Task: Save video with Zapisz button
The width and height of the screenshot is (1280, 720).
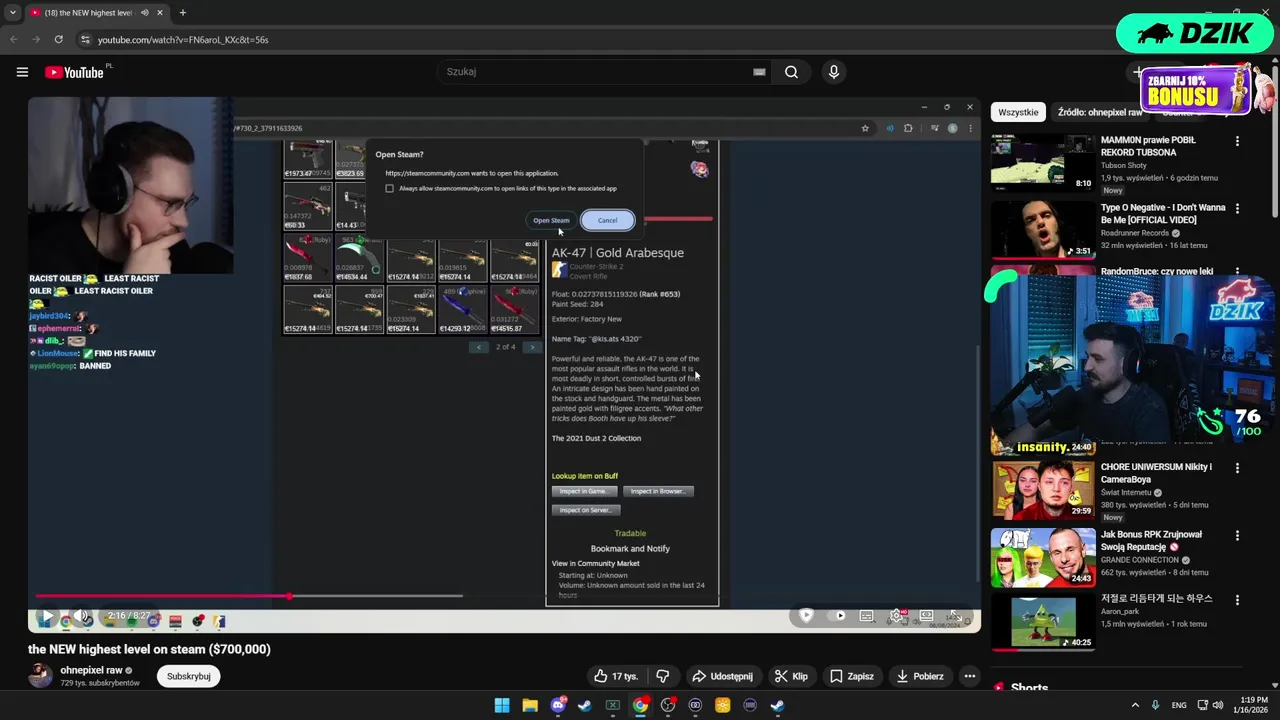Action: [852, 676]
